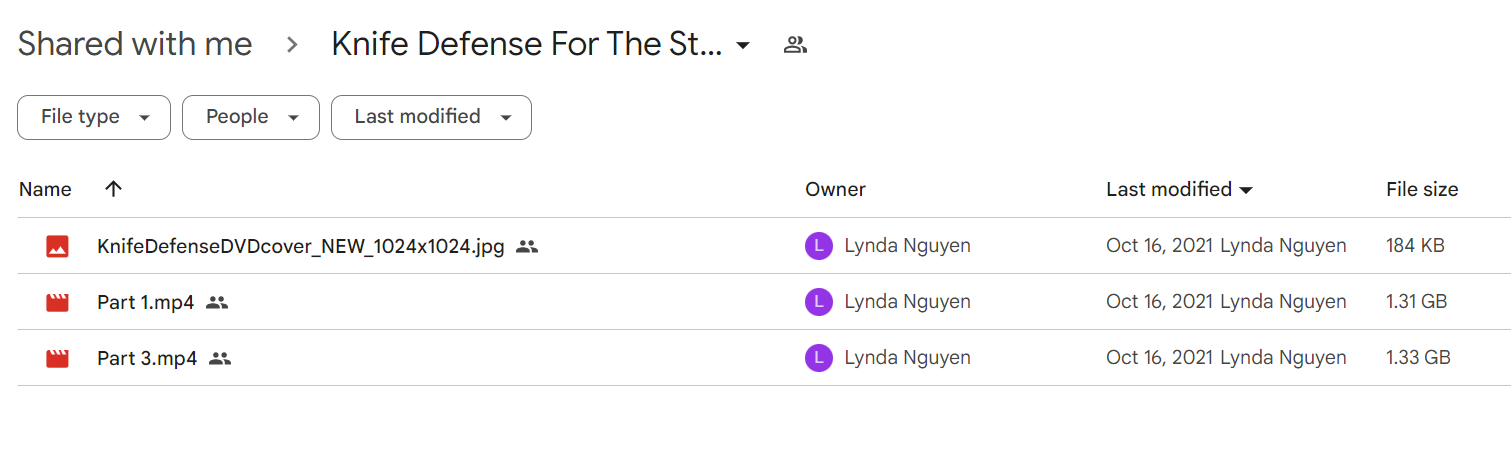Viewport: 1511px width, 450px height.
Task: Select the KnifeDefenseDVDcover_NEW_1024x1024.jpg file
Action: 301,246
